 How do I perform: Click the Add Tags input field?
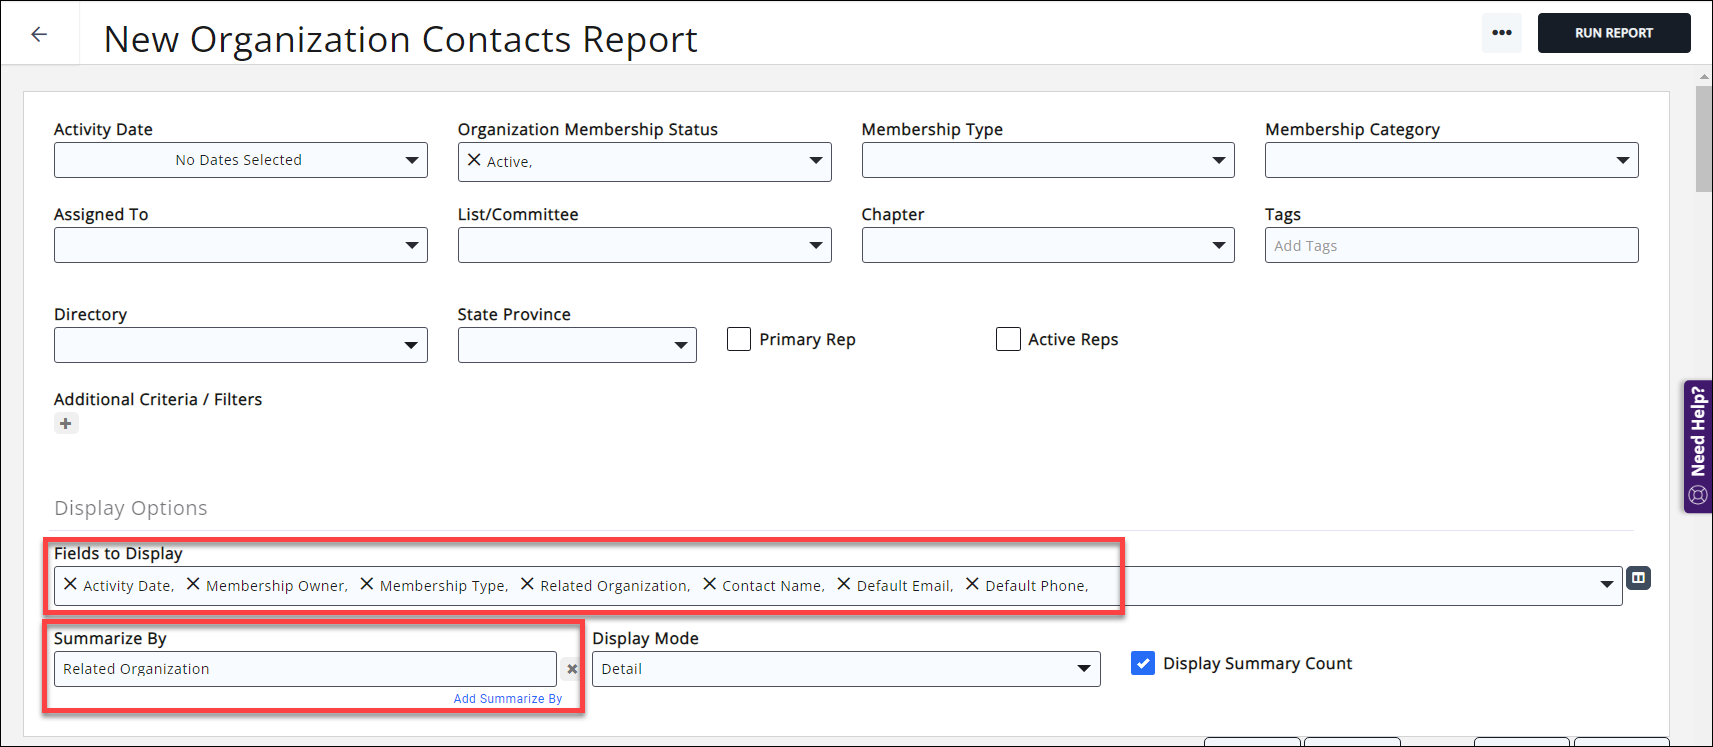(x=1450, y=246)
